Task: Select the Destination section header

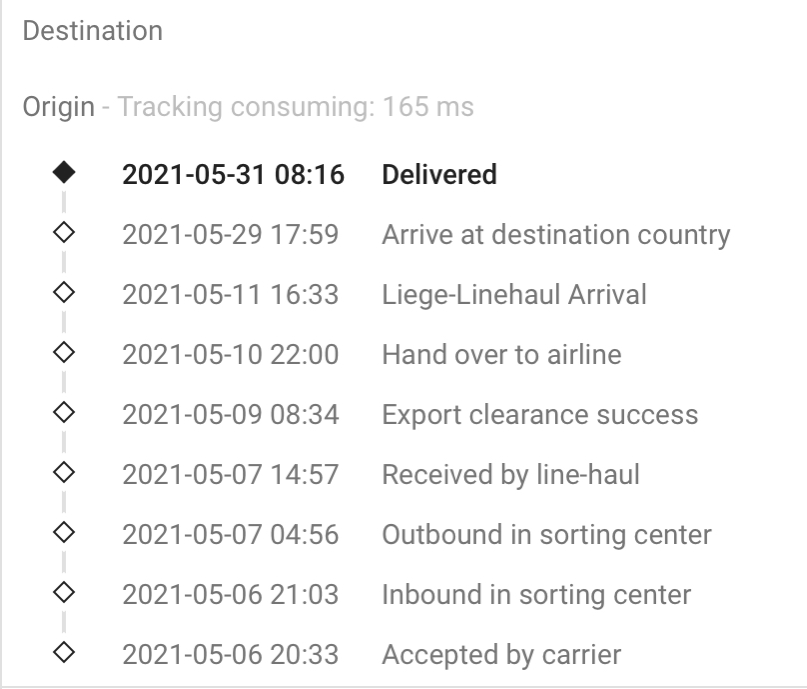Action: 92,31
